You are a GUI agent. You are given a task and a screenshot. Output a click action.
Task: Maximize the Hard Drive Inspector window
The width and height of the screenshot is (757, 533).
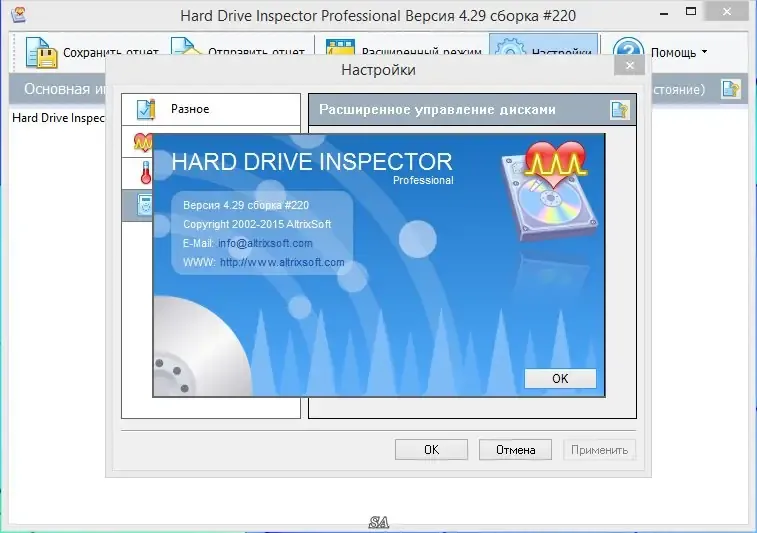click(691, 12)
